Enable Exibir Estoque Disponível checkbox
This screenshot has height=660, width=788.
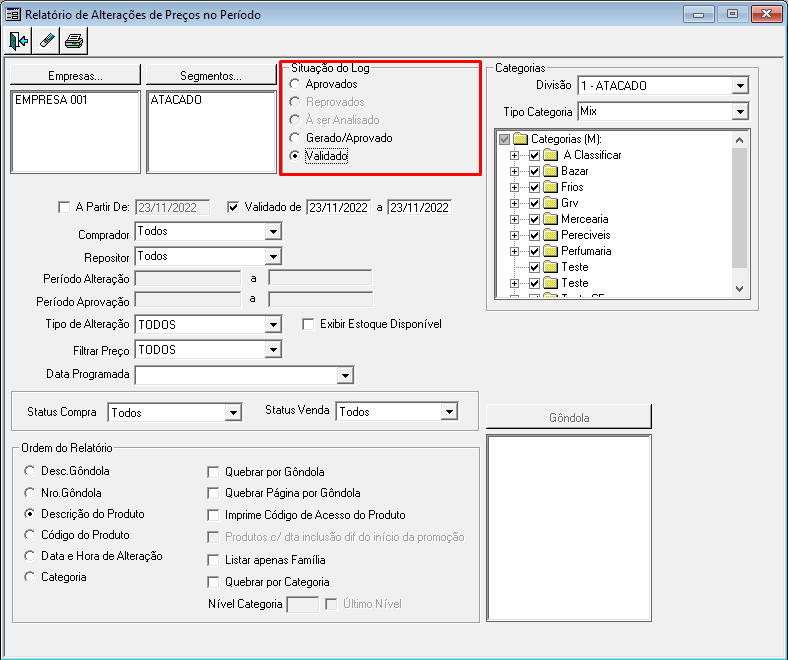[308, 324]
